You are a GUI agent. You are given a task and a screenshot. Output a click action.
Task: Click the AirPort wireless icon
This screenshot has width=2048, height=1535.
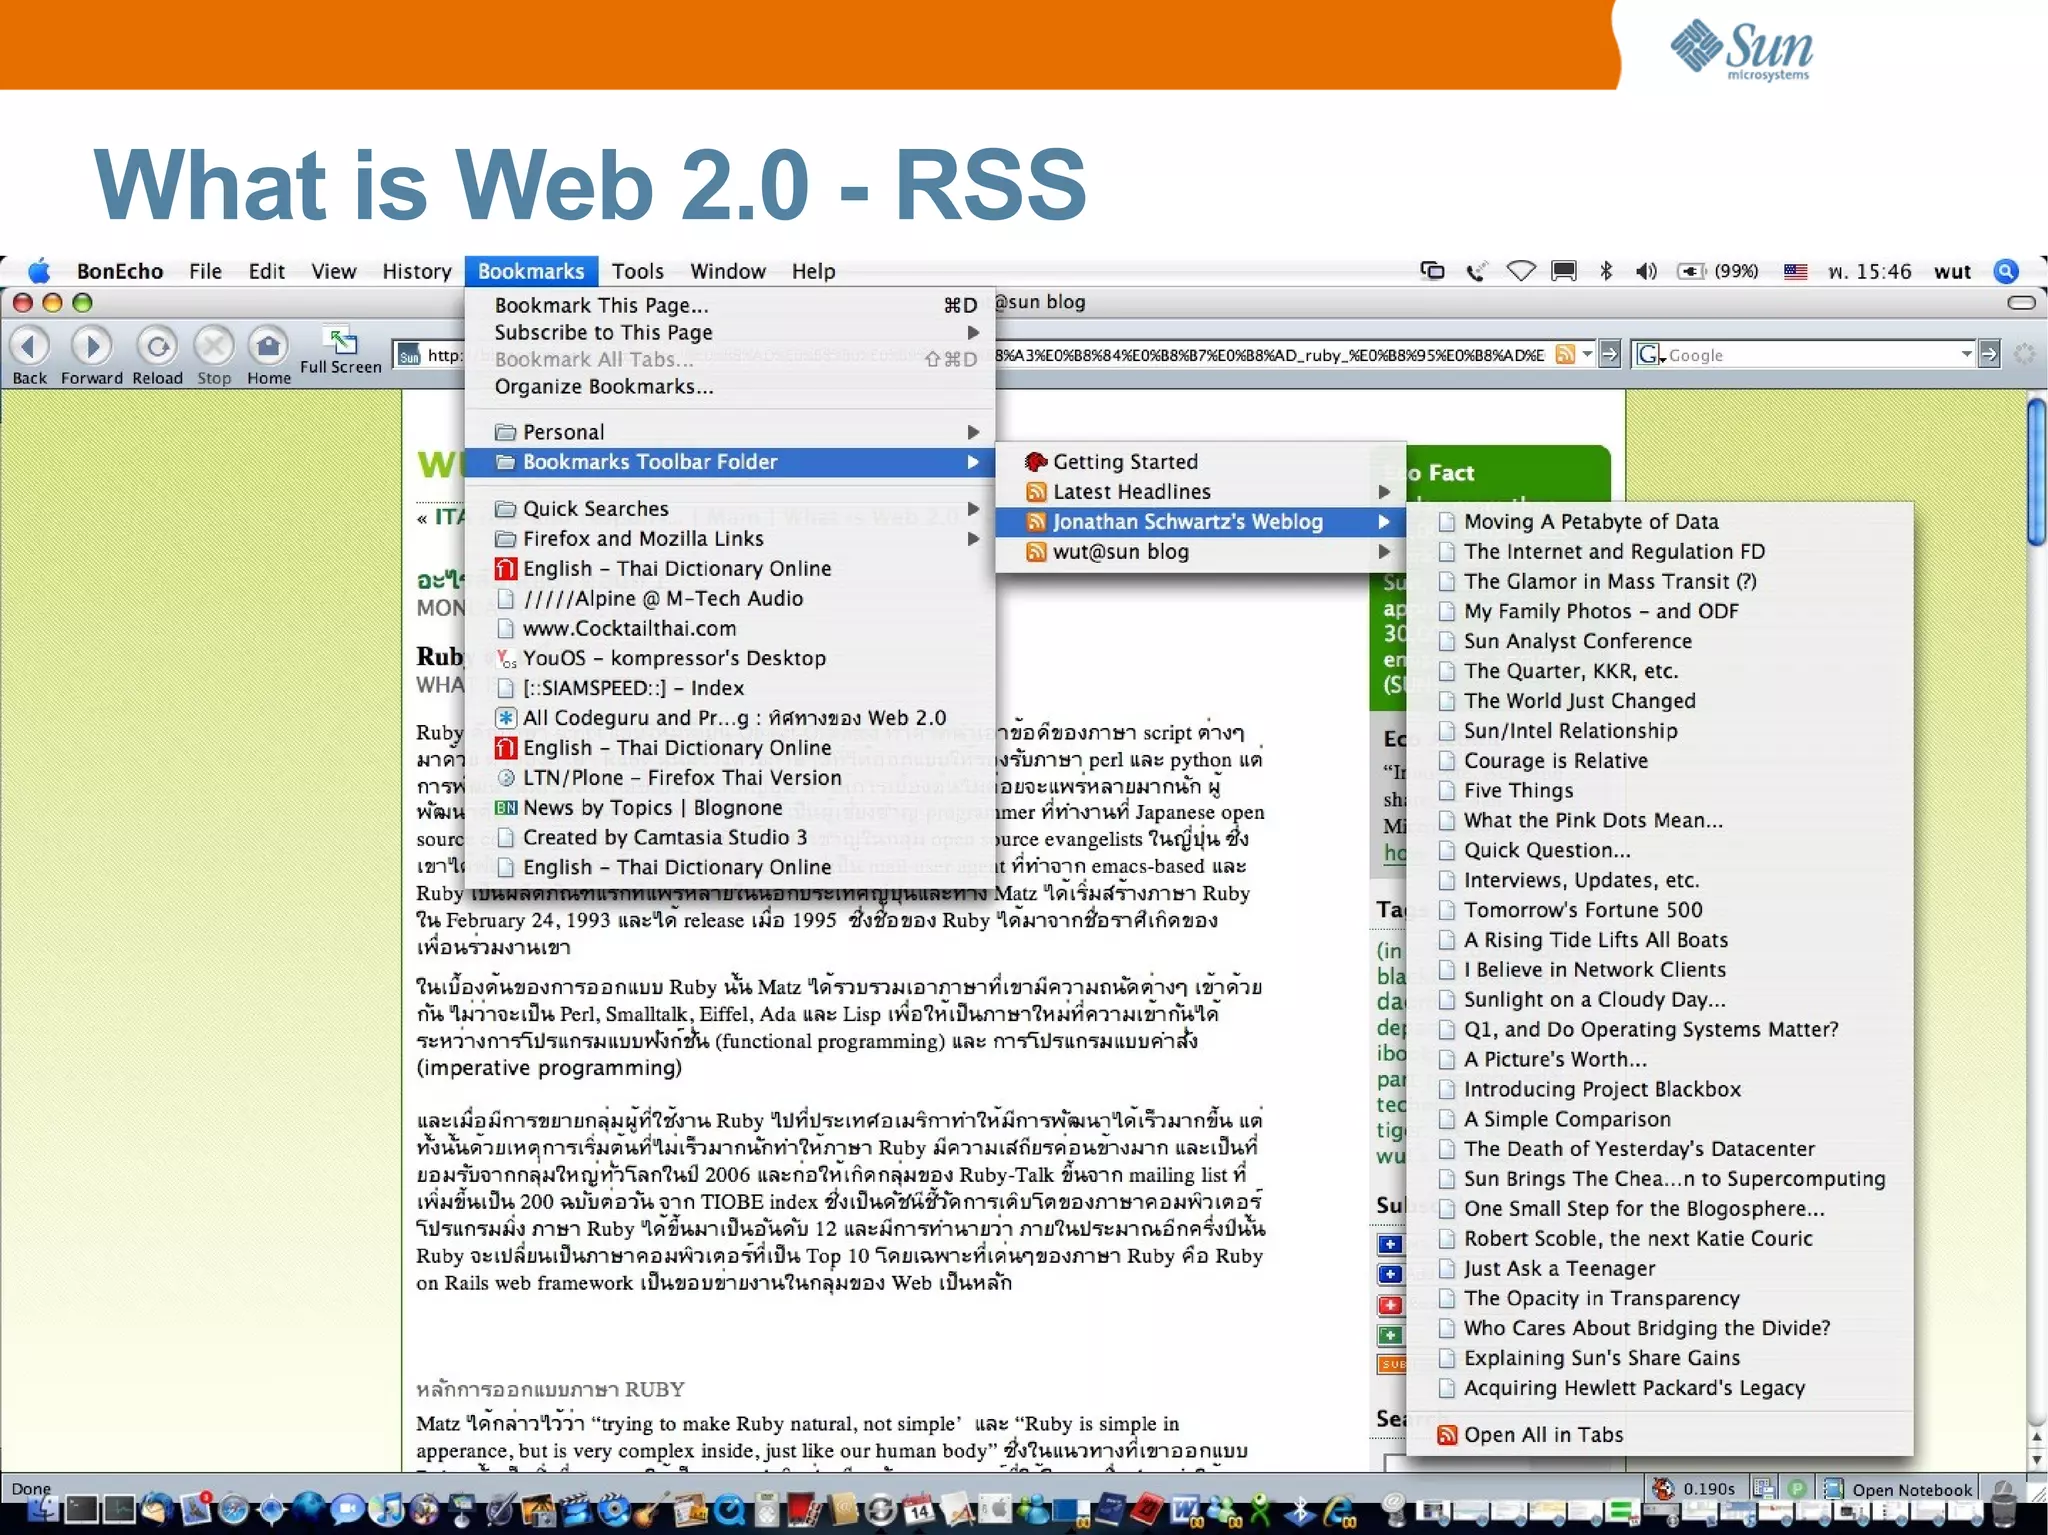point(1521,271)
